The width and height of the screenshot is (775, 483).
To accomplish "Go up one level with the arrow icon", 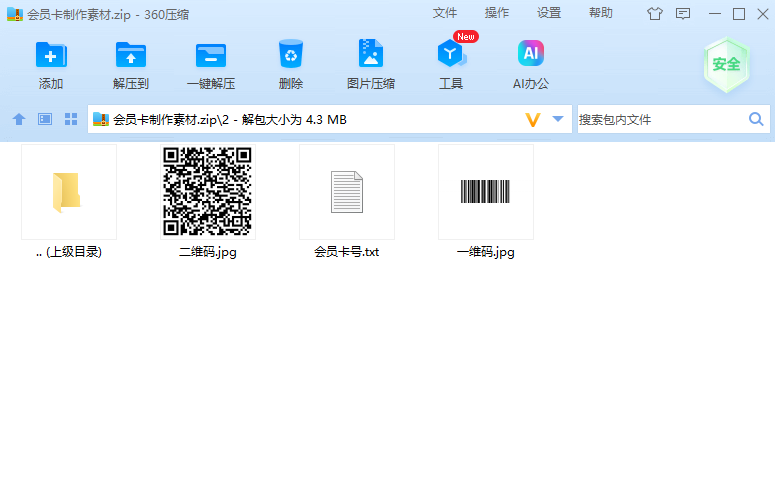I will tap(19, 119).
